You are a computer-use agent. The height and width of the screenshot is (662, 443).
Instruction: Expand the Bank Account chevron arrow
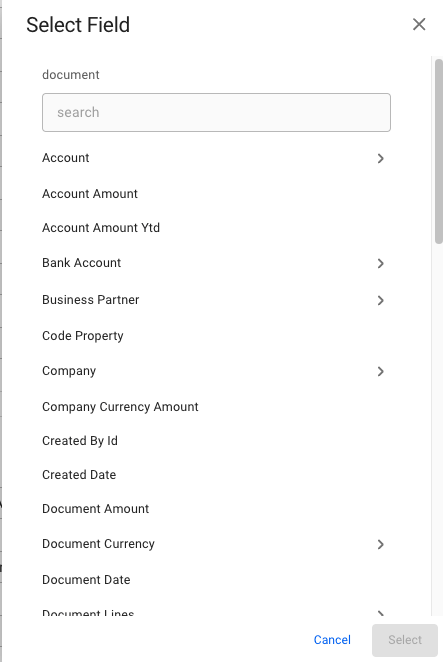coord(380,263)
